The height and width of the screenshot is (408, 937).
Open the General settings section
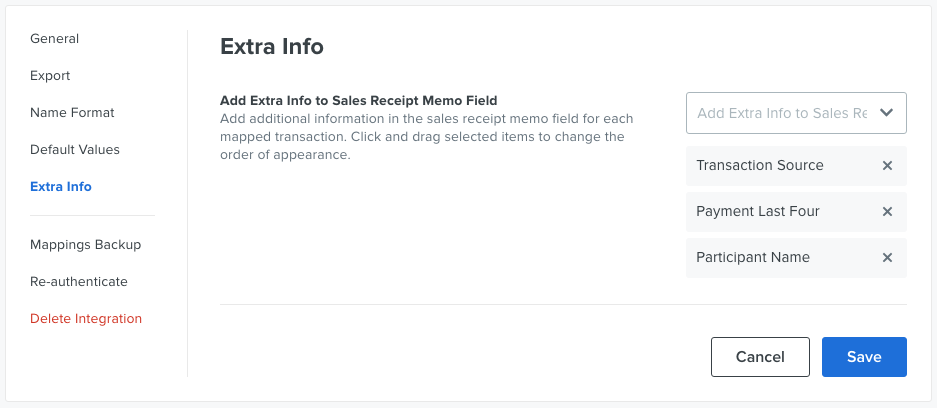point(54,39)
